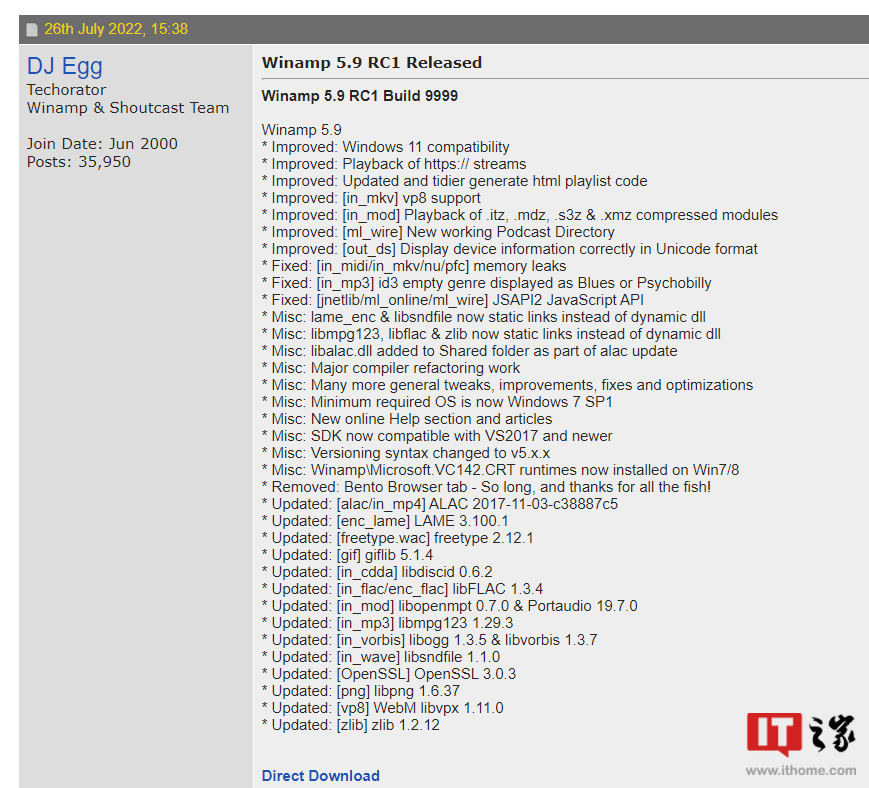Click the 'Playback of https:// streams' line
The image size is (869, 788).
click(x=394, y=164)
